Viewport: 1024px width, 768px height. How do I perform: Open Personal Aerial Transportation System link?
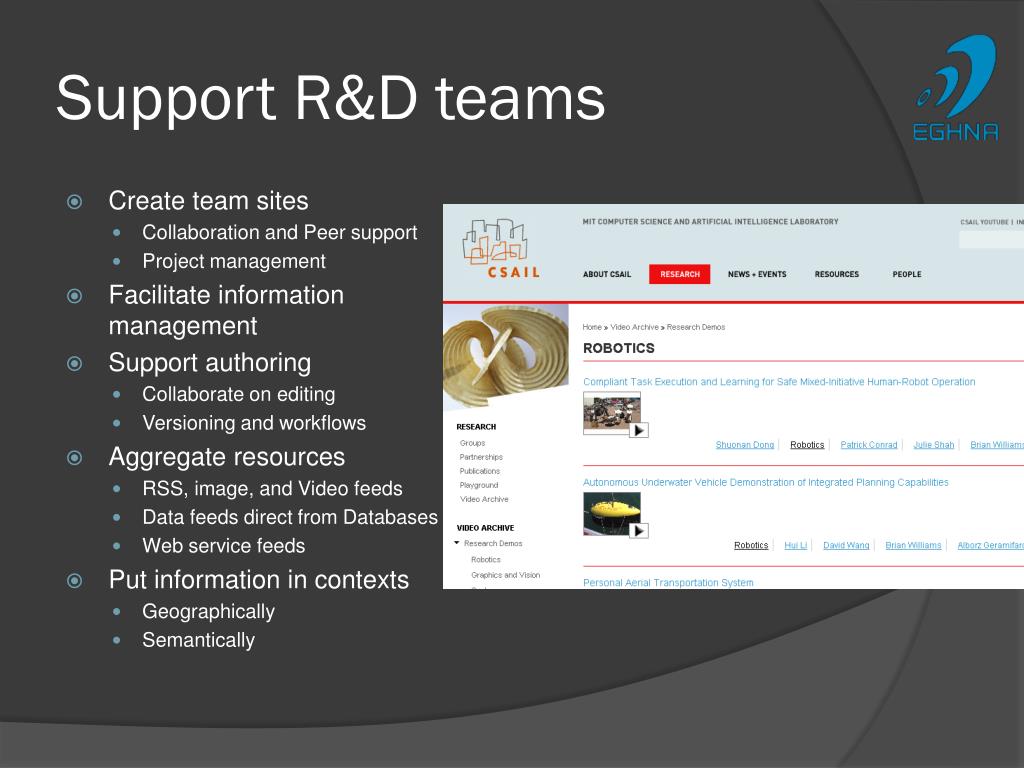pyautogui.click(x=668, y=583)
